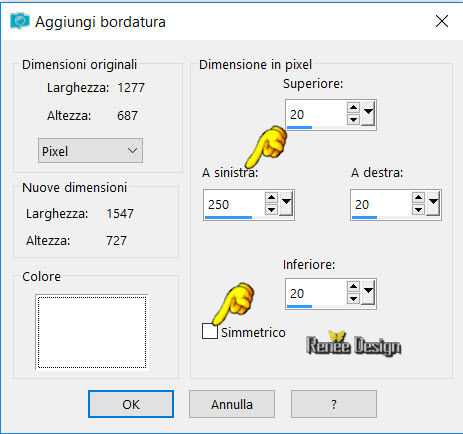This screenshot has height=434, width=463.
Task: Increase the A destra value with up arrow
Action: tap(418, 198)
